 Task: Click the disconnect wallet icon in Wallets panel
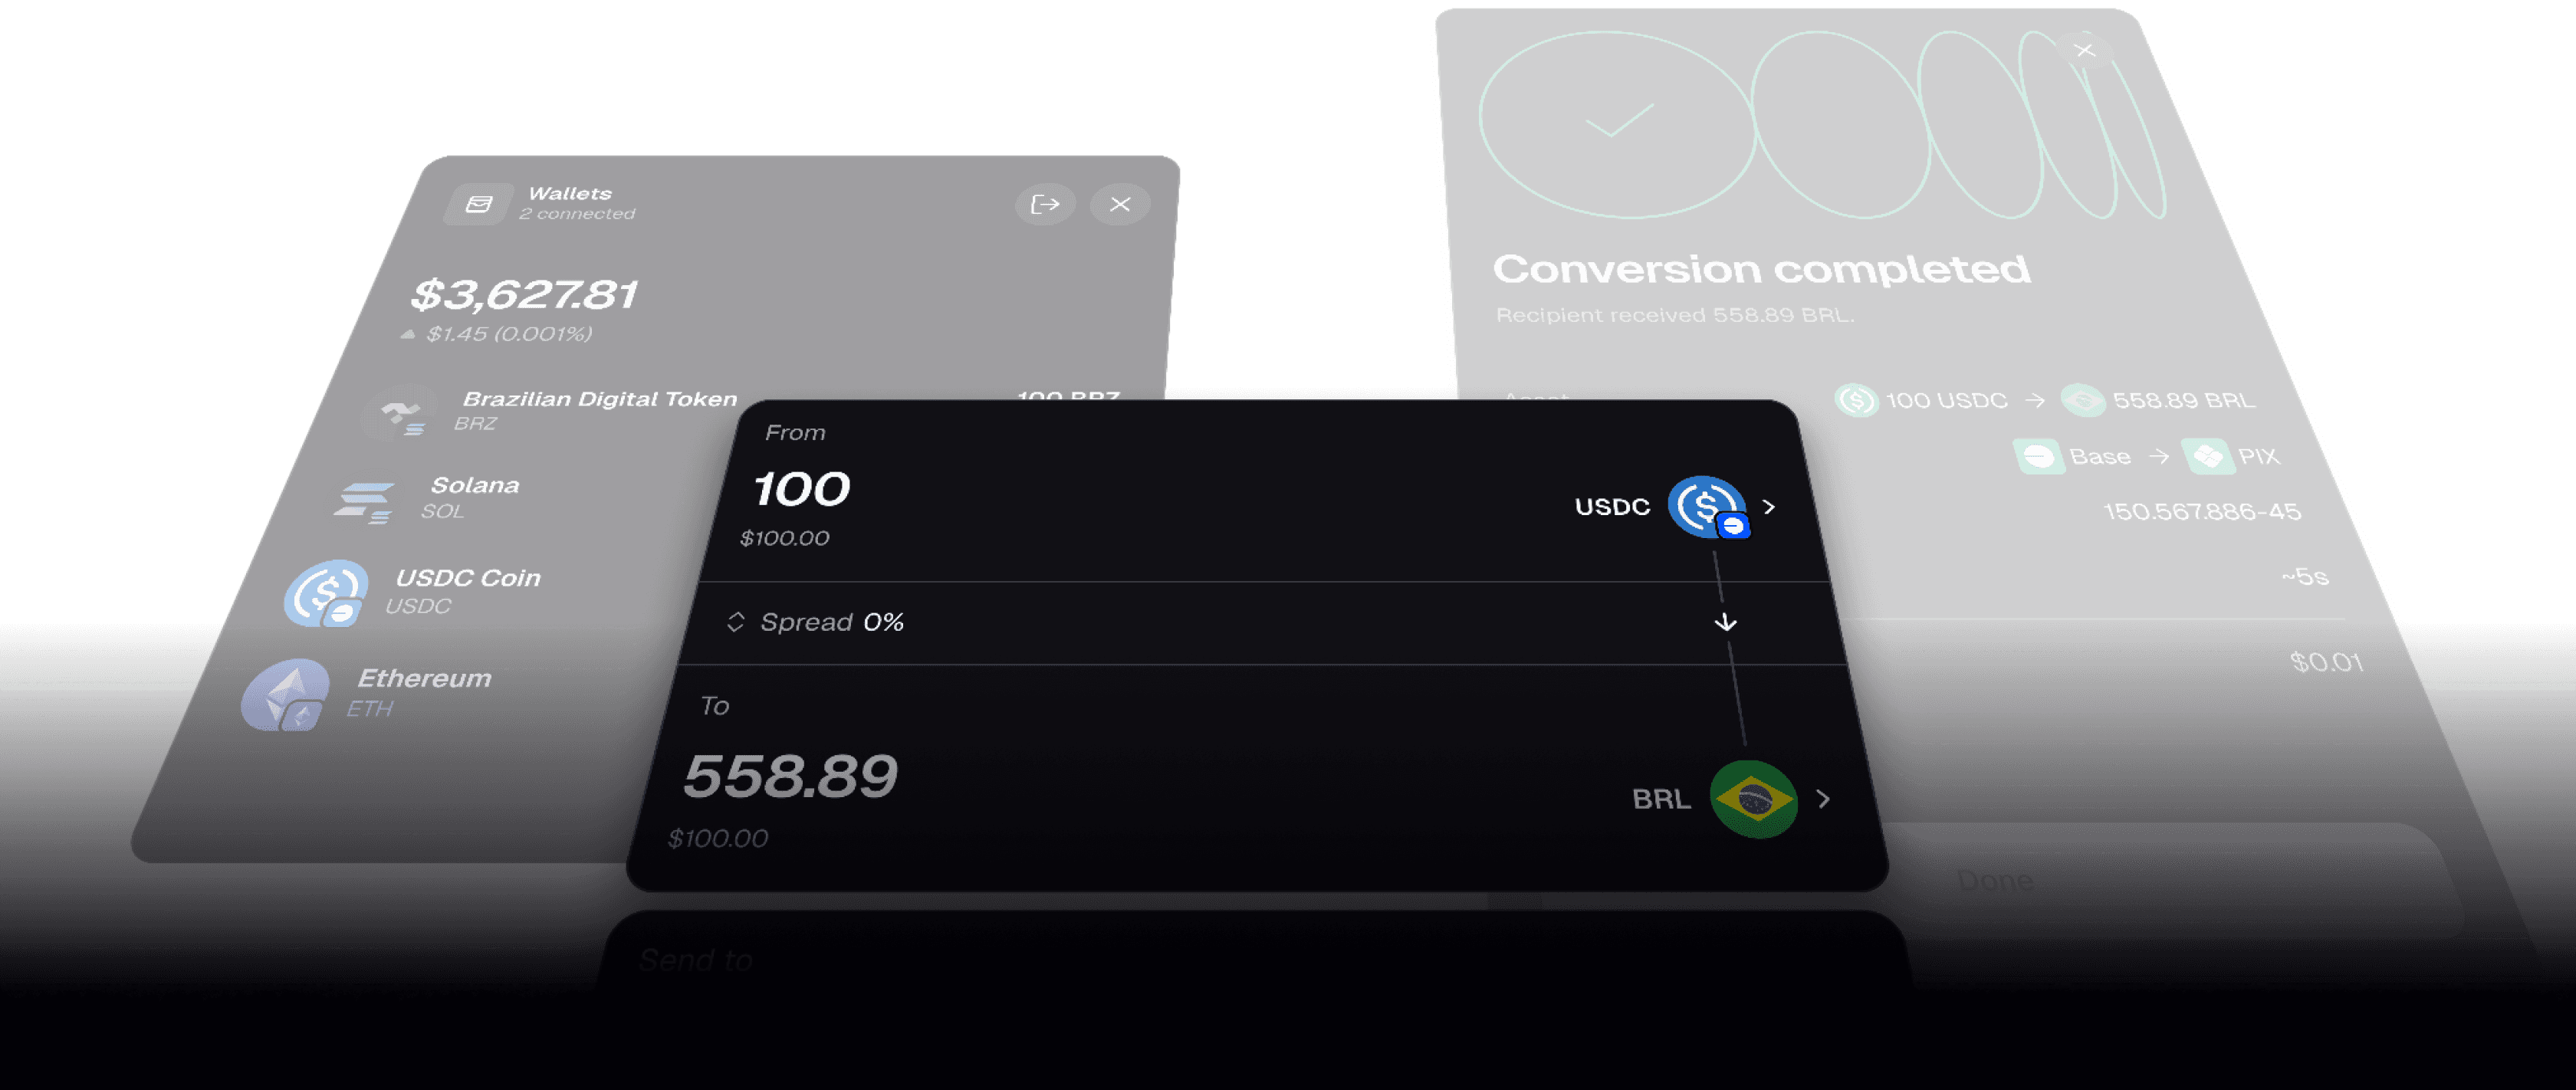point(1045,204)
